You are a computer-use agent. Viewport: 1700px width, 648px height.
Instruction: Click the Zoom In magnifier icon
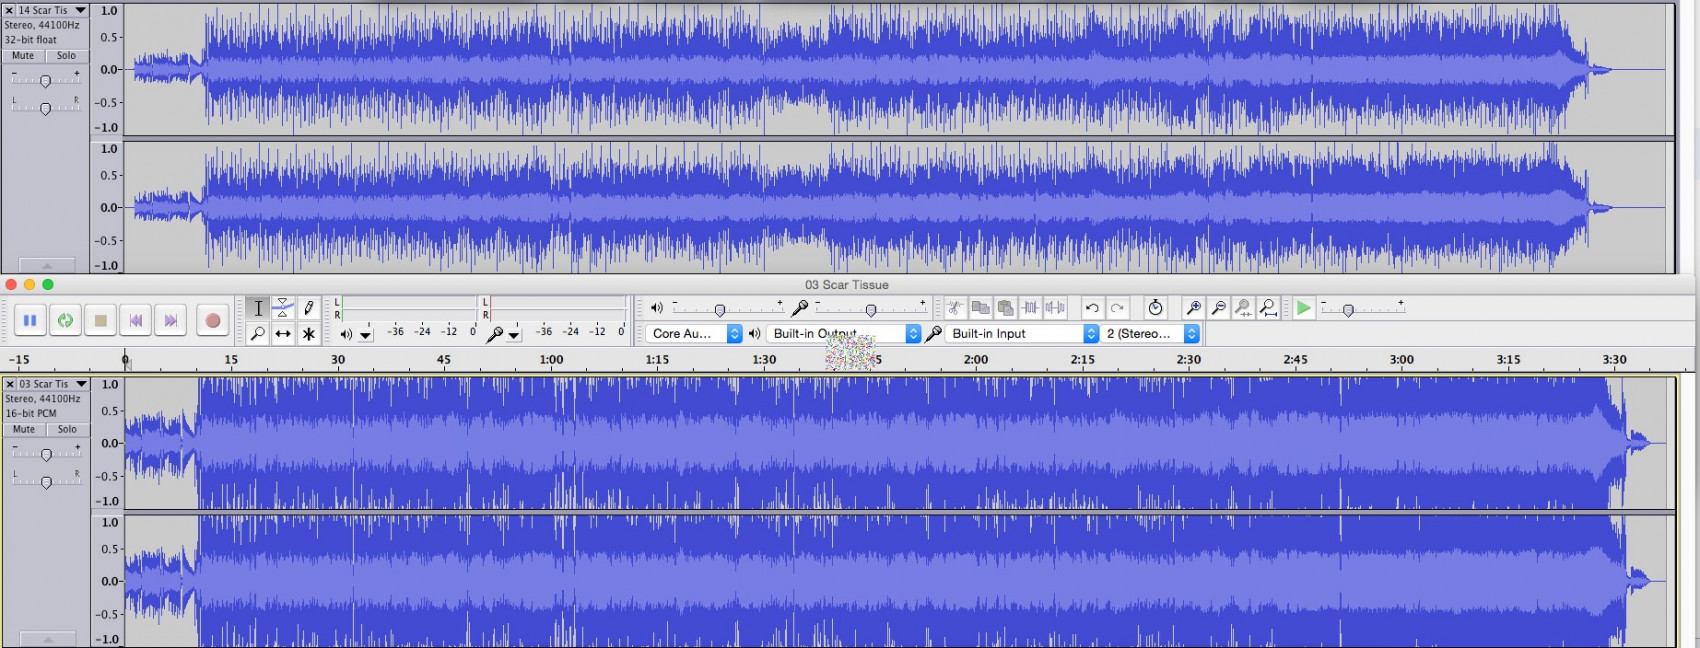tap(1193, 308)
